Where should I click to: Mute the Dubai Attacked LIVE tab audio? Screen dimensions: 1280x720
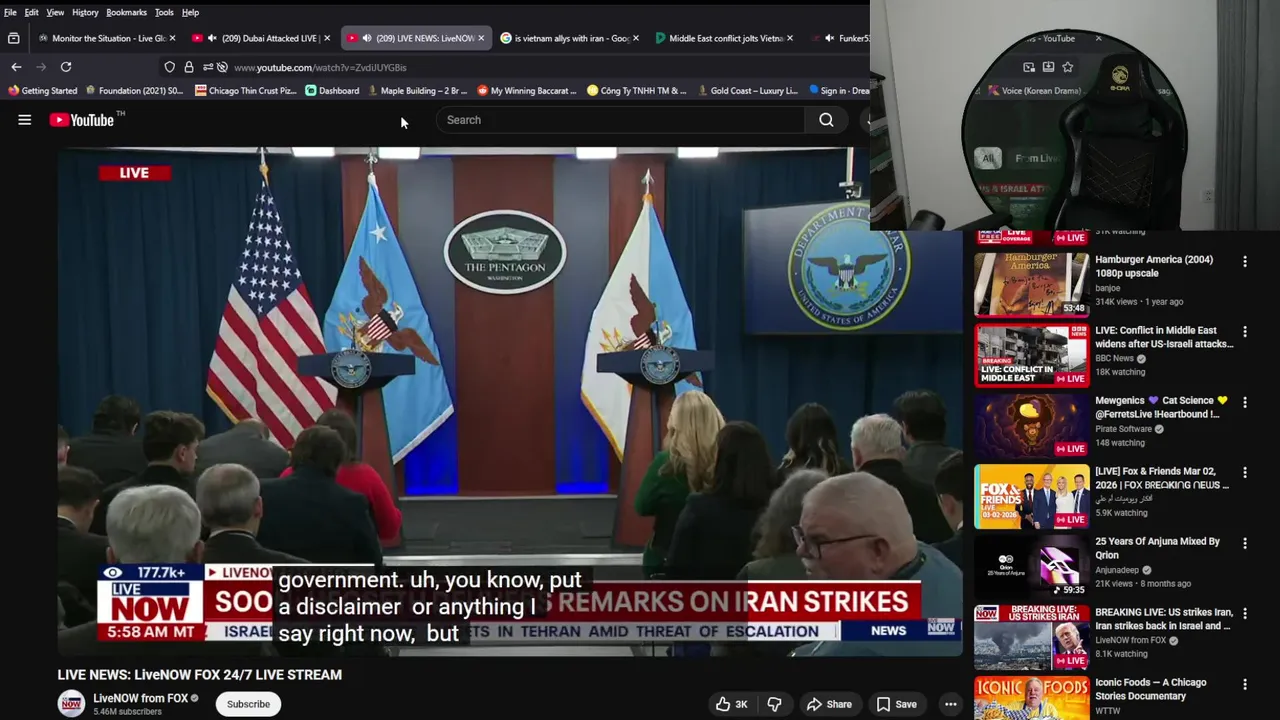(211, 38)
